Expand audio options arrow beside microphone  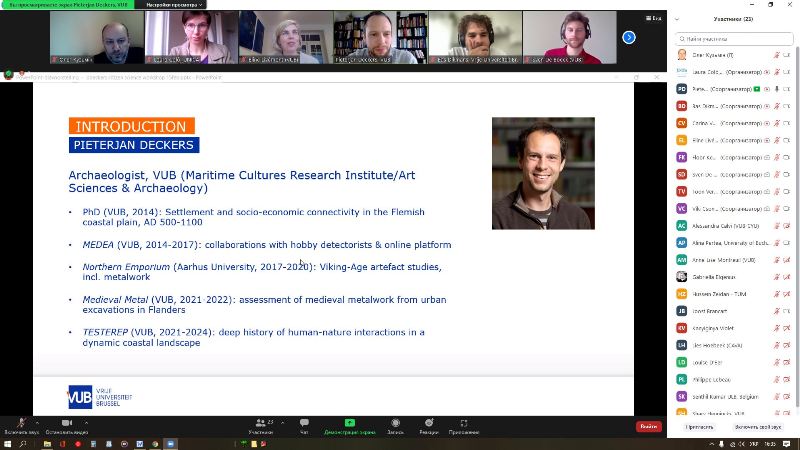point(36,421)
